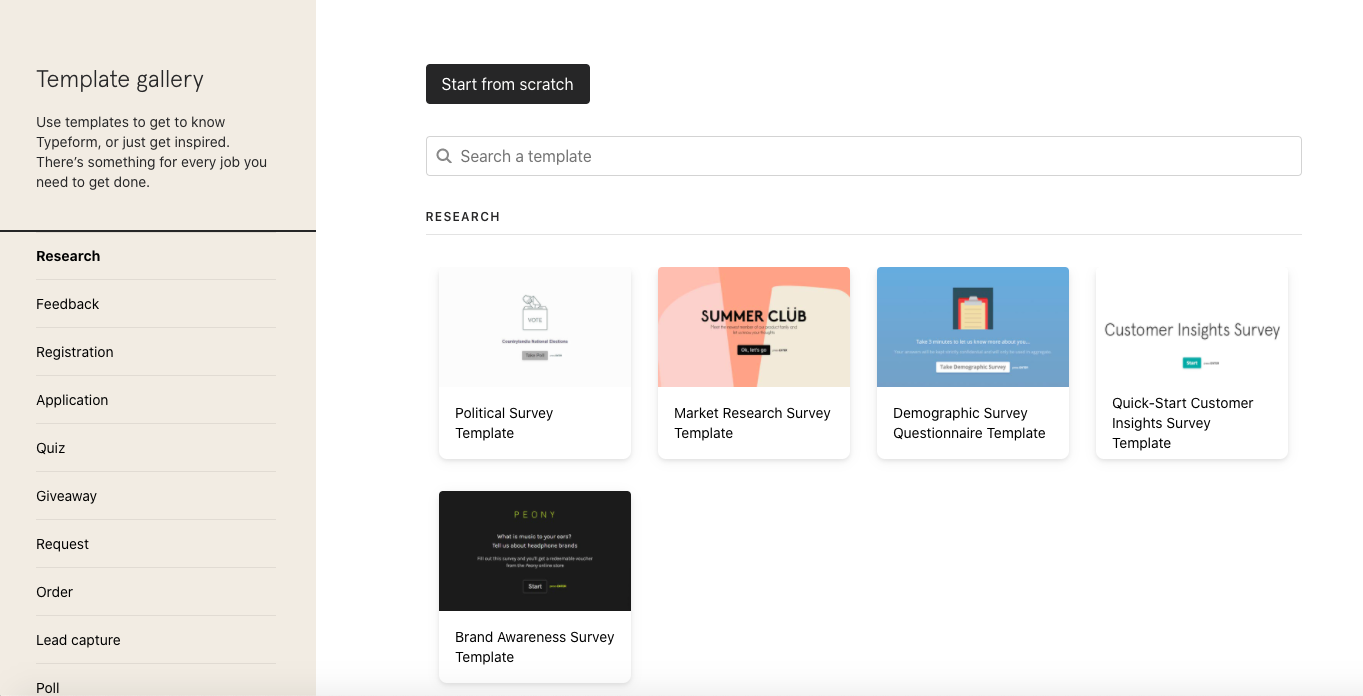Select the Request category

point(63,544)
